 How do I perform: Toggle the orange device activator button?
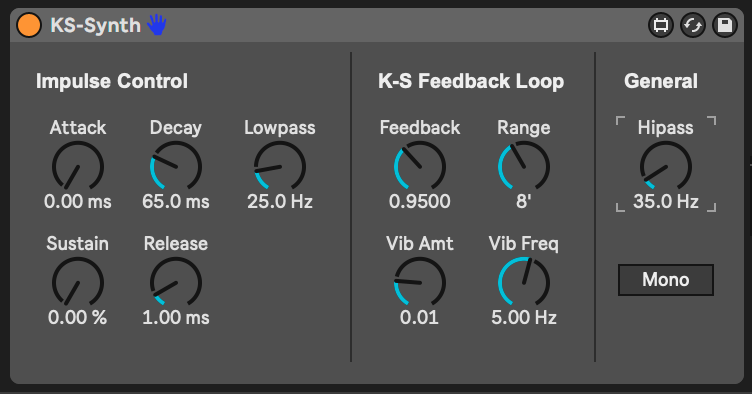(29, 25)
